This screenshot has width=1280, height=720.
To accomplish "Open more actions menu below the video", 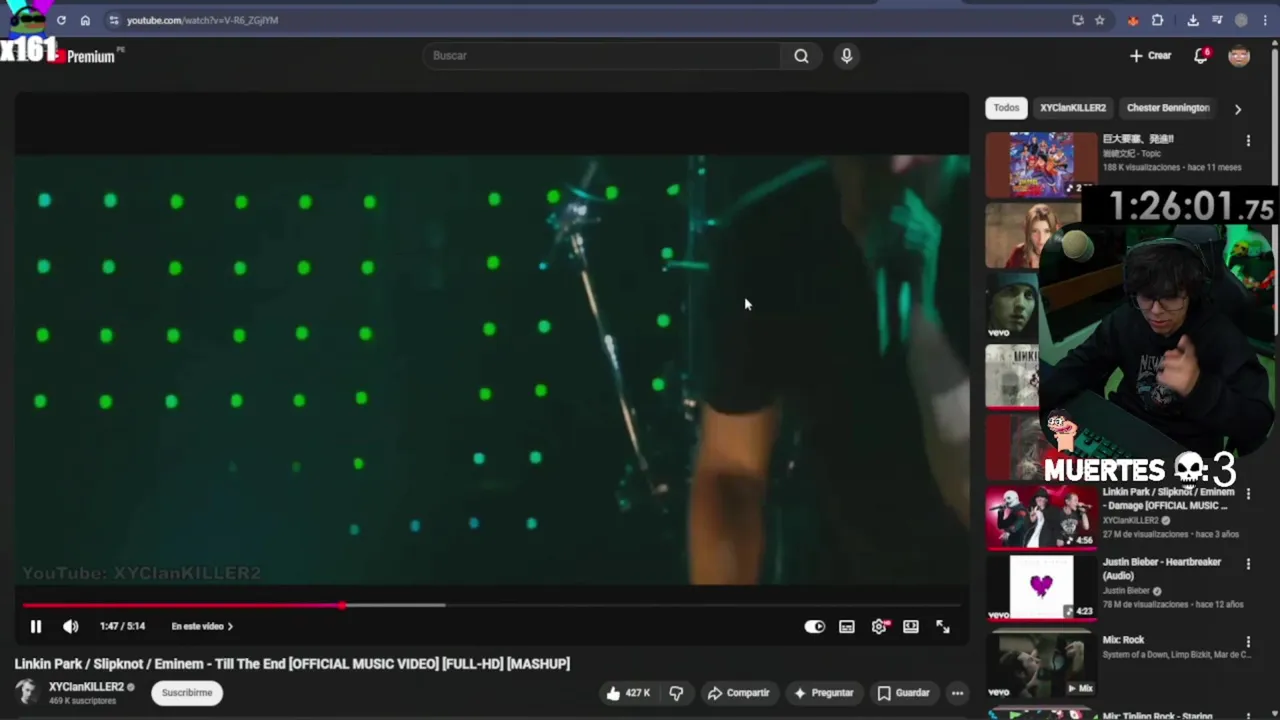I will (957, 693).
